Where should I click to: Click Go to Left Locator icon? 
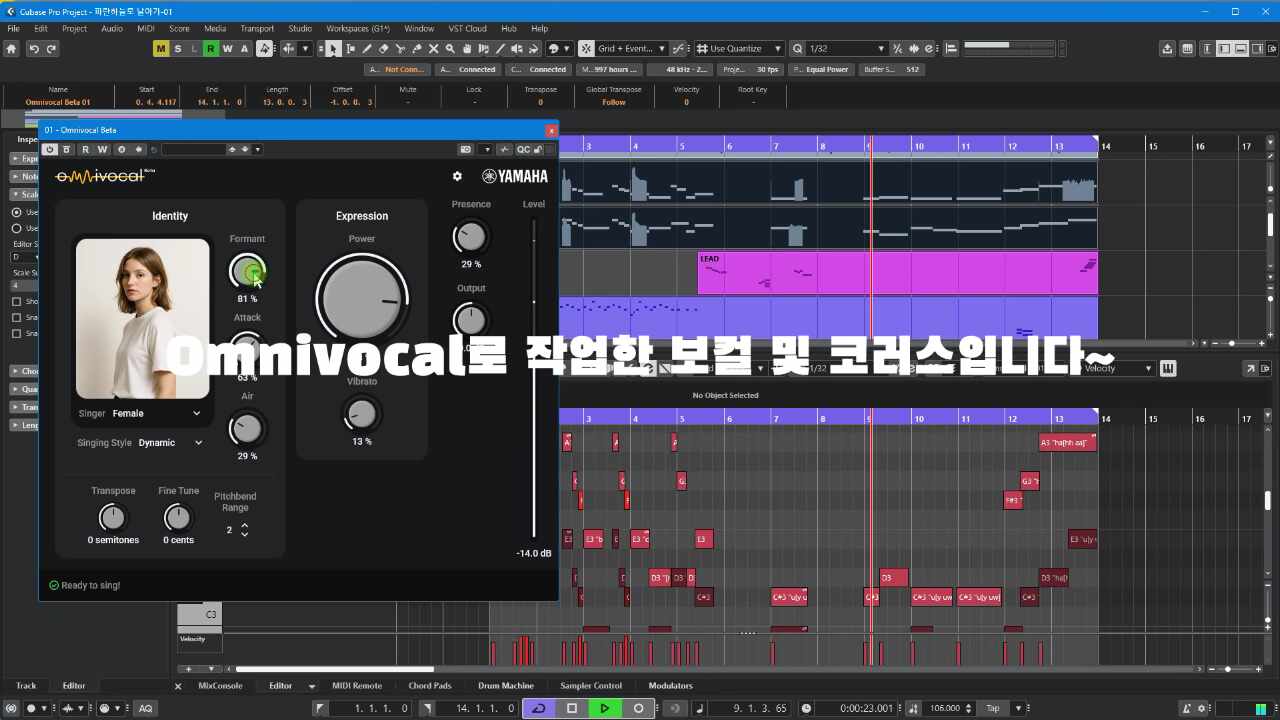coord(320,708)
